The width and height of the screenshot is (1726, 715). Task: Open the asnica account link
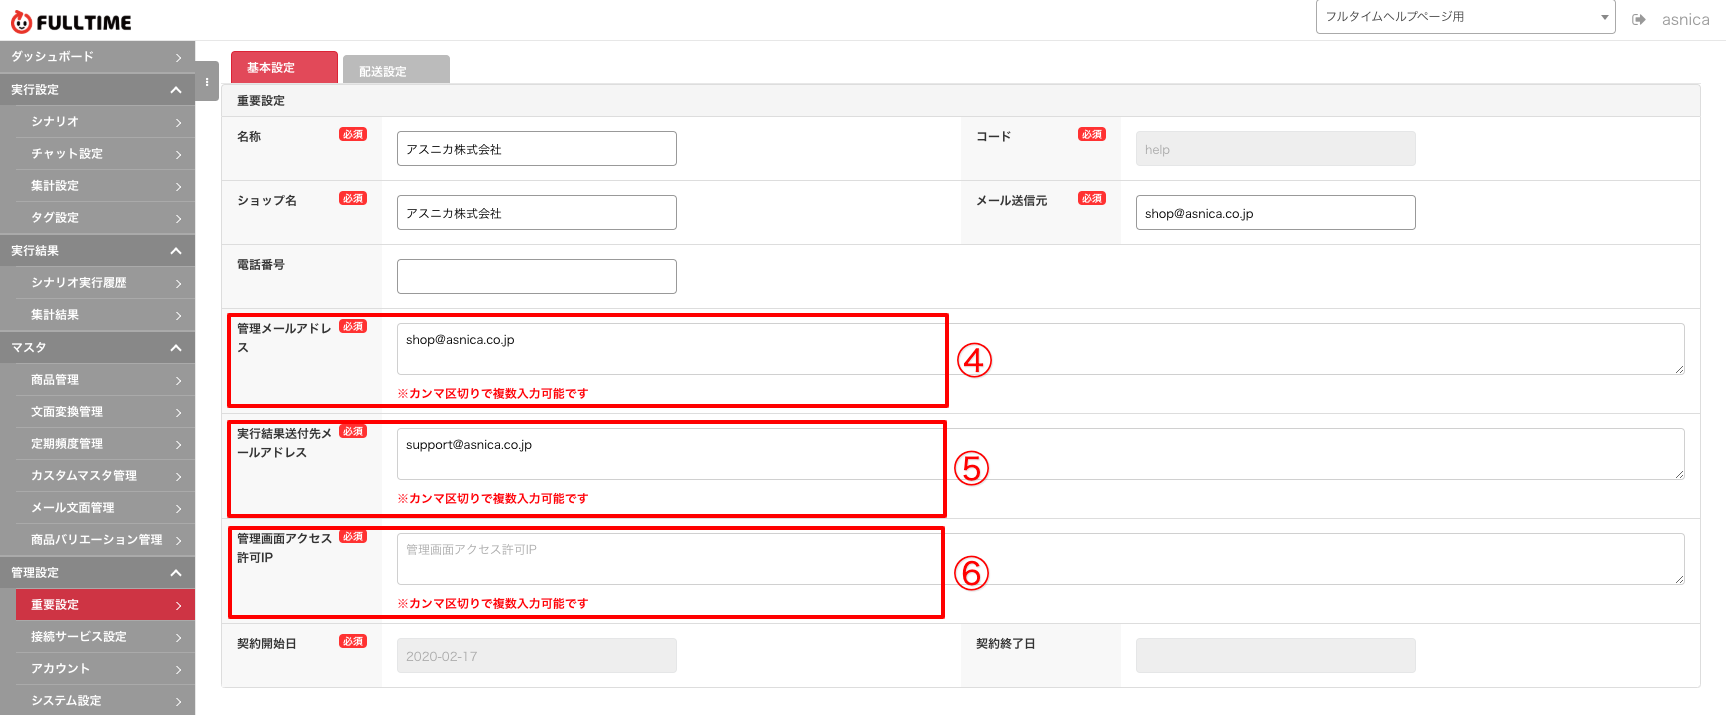(1685, 20)
